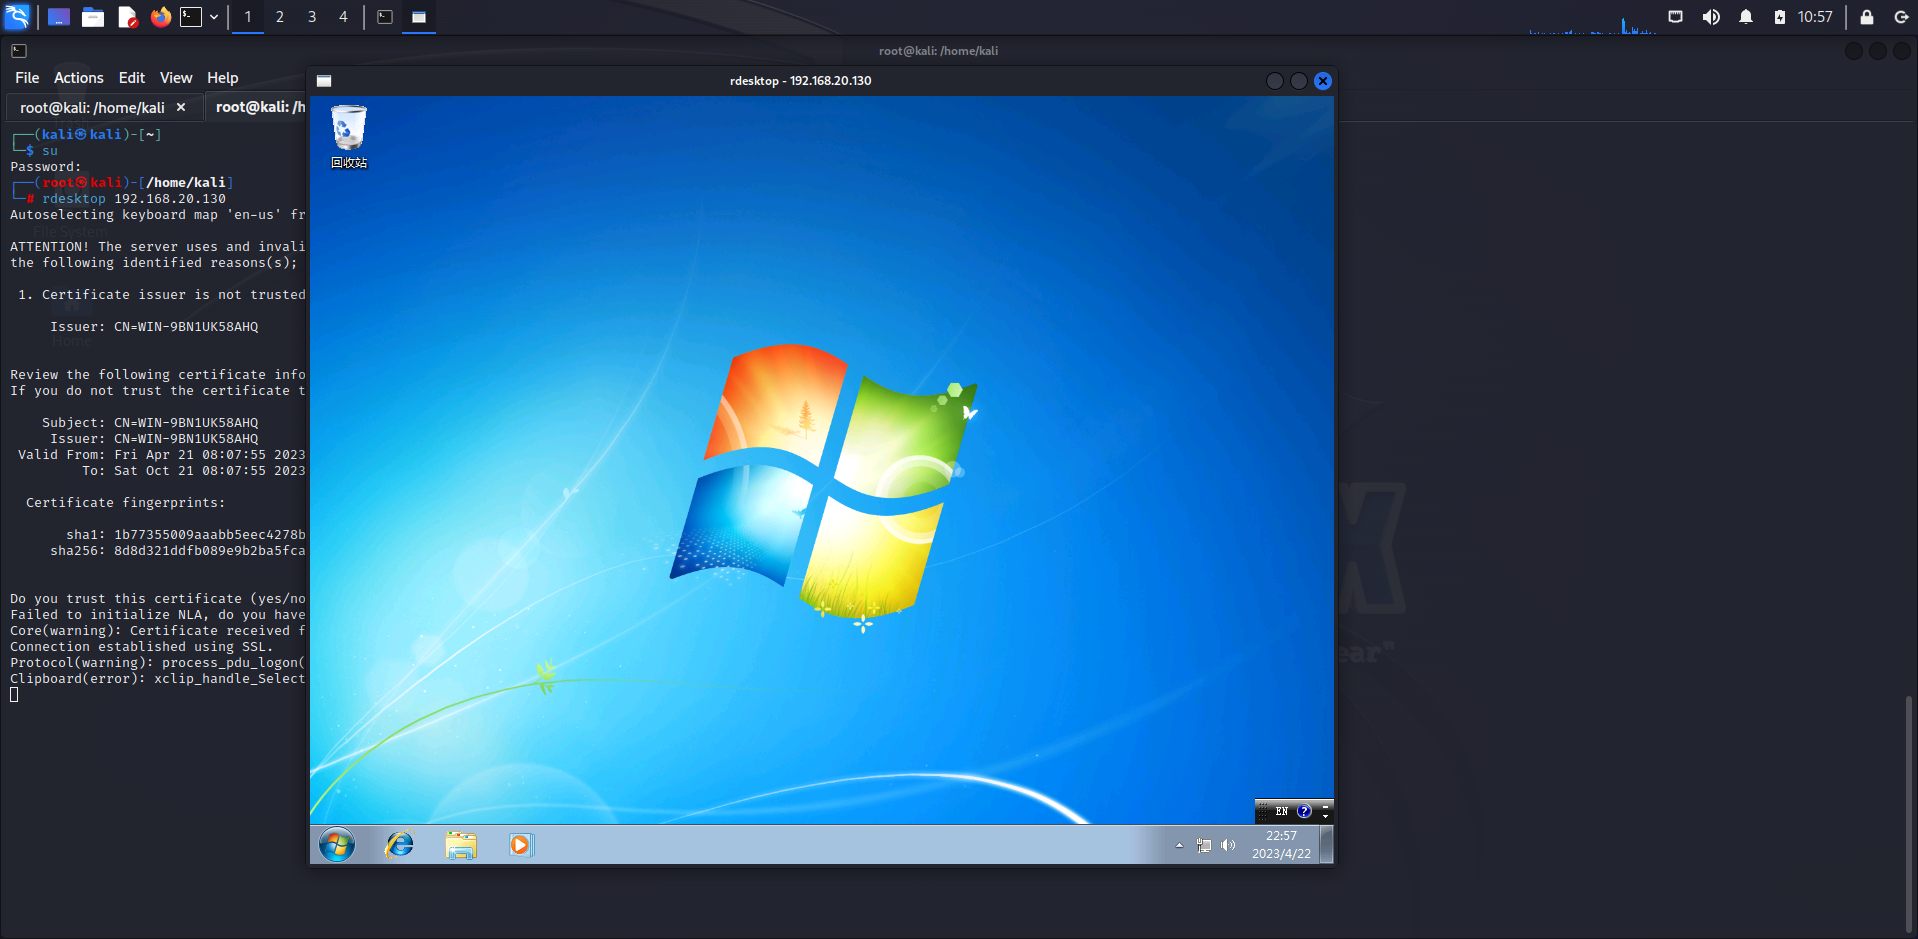The height and width of the screenshot is (939, 1918).
Task: Click the logout icon in Kali panel
Action: coord(1901,17)
